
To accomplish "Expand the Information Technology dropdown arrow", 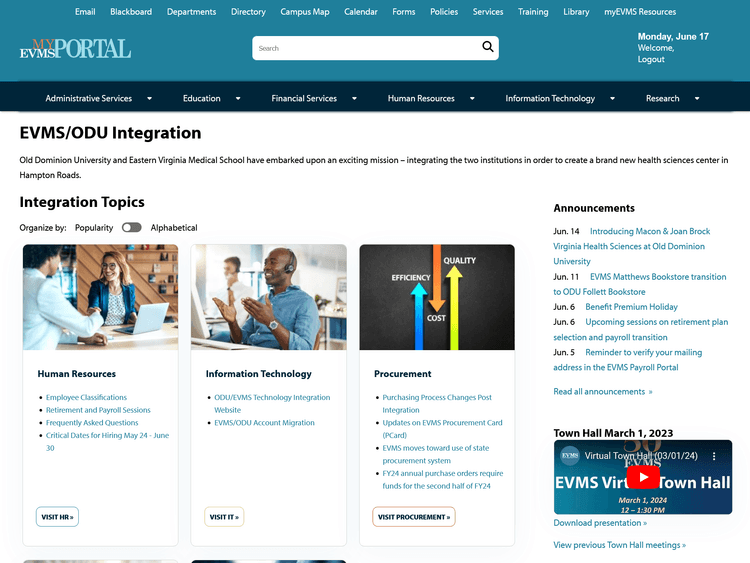I will pyautogui.click(x=612, y=99).
